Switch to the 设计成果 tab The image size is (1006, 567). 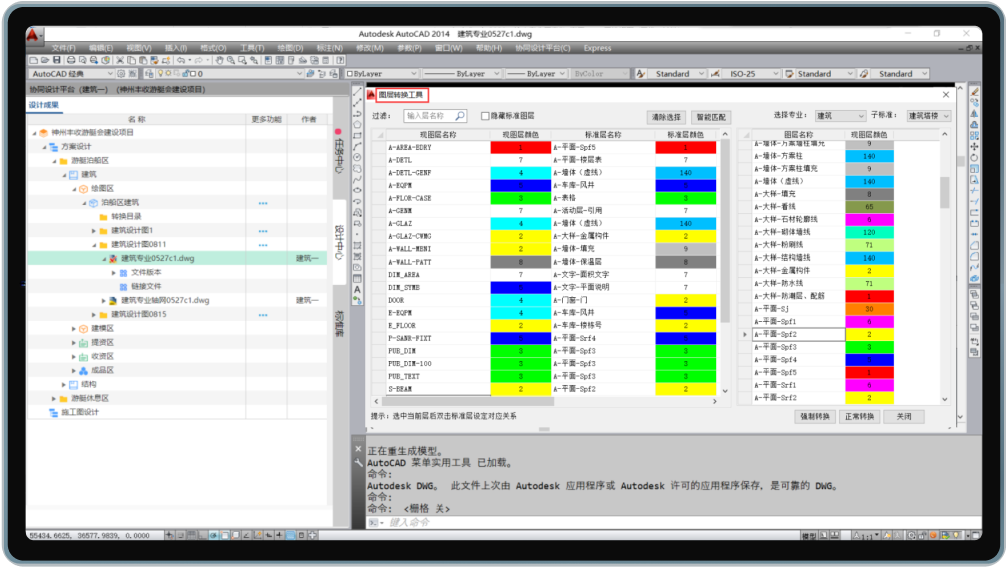(44, 105)
